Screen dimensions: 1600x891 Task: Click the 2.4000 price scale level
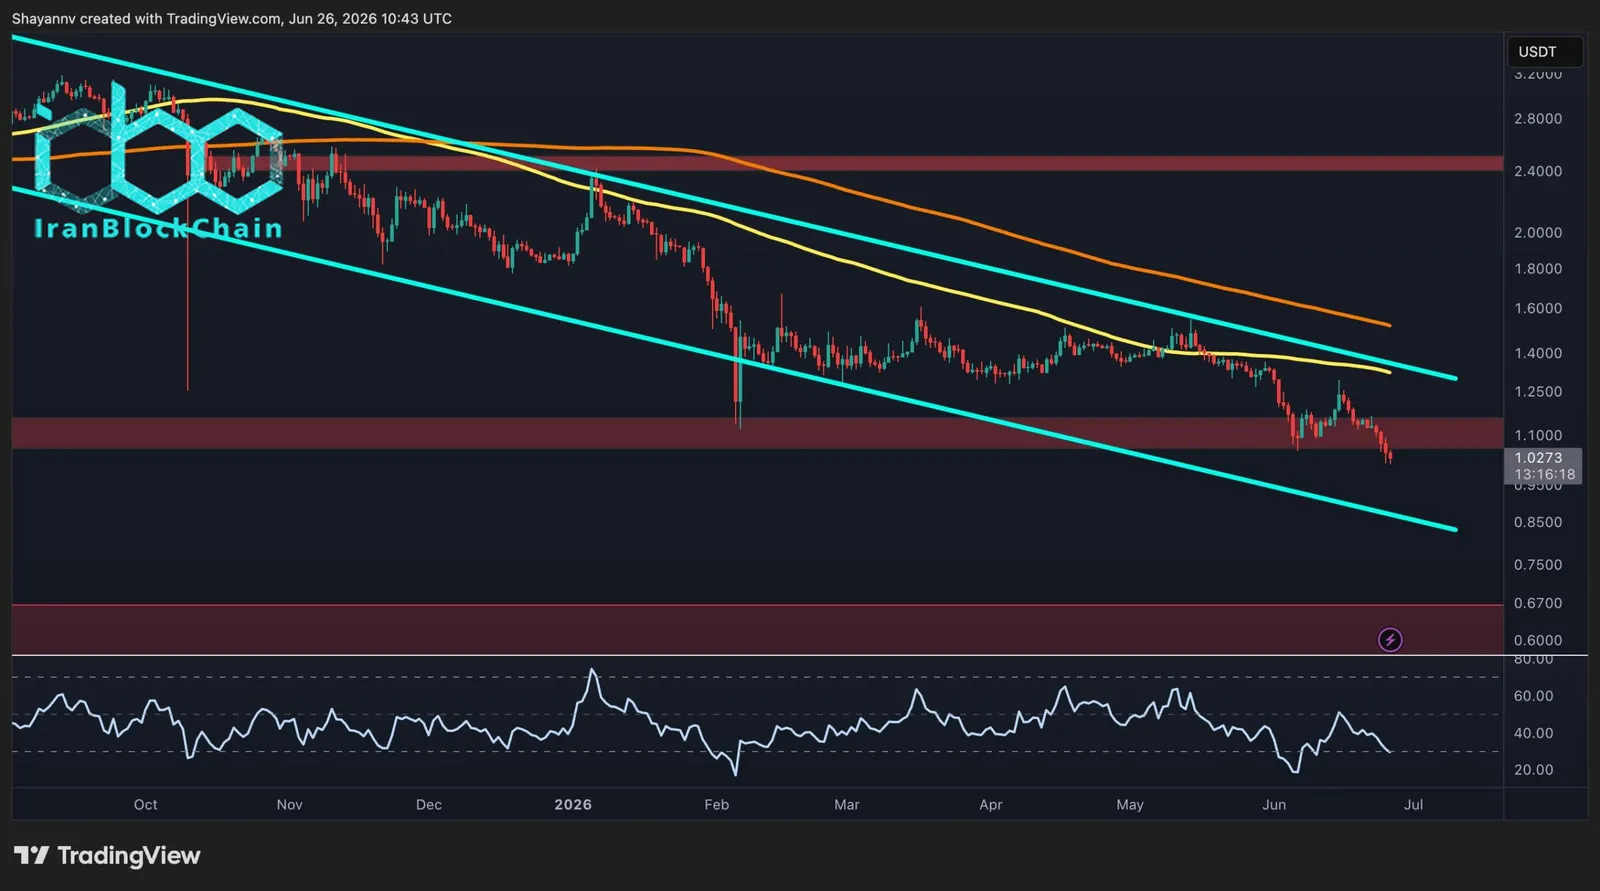click(x=1538, y=171)
